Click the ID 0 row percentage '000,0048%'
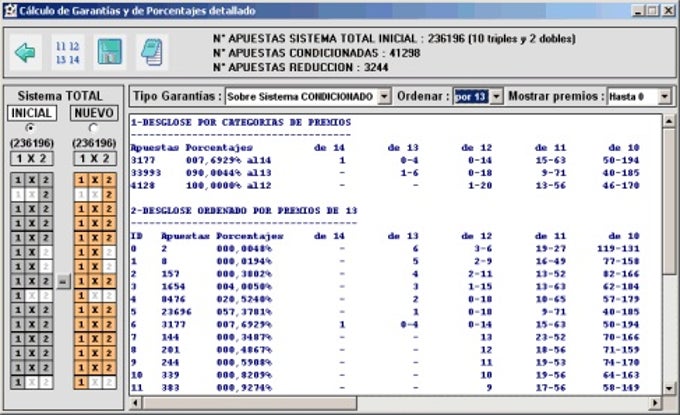The image size is (680, 415). (x=244, y=249)
